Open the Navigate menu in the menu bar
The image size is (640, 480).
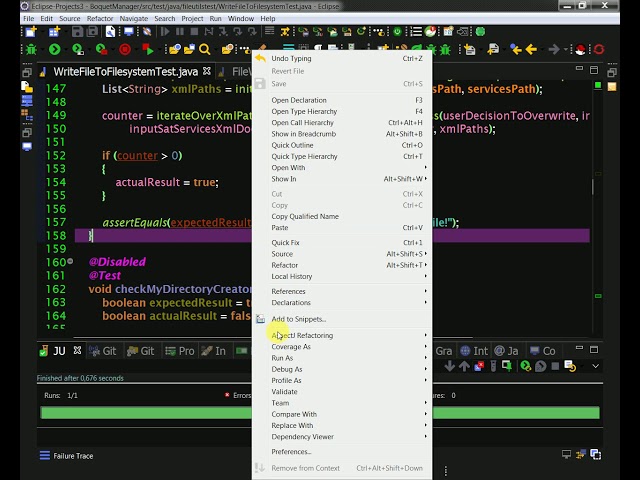pos(133,19)
